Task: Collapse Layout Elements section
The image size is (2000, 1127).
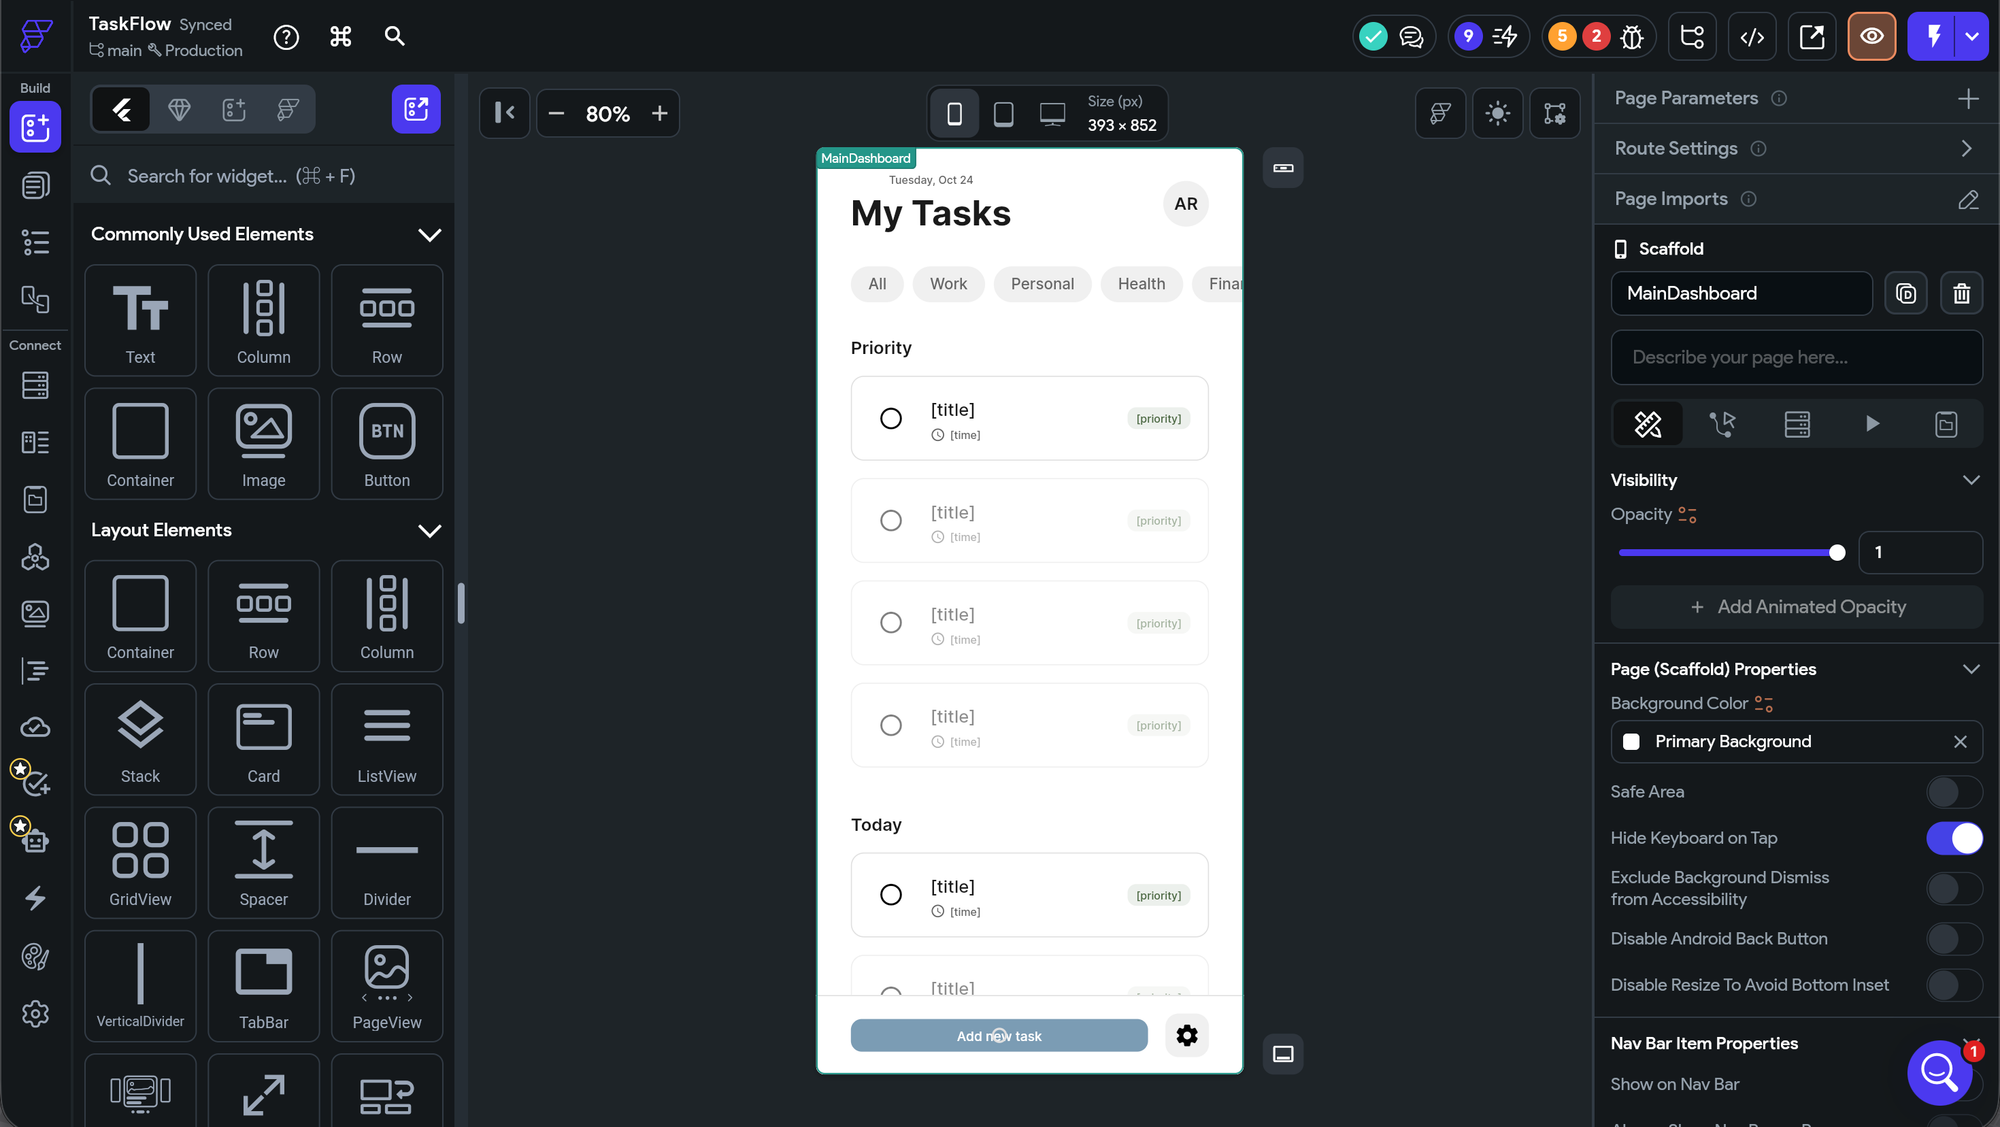Action: coord(429,531)
